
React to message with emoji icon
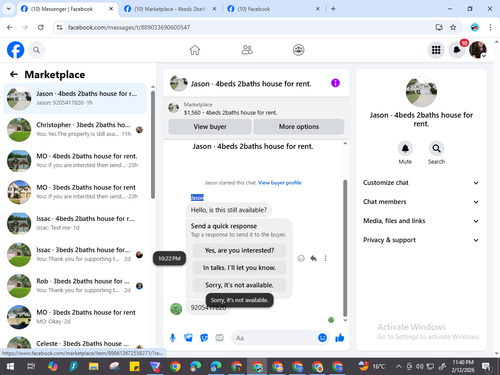tap(301, 258)
